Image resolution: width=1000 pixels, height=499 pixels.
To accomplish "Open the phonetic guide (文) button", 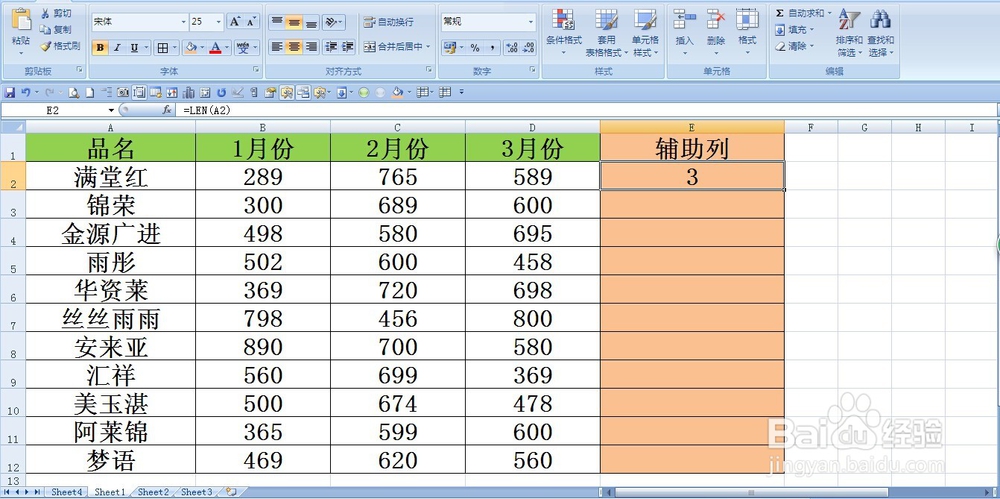I will click(242, 47).
